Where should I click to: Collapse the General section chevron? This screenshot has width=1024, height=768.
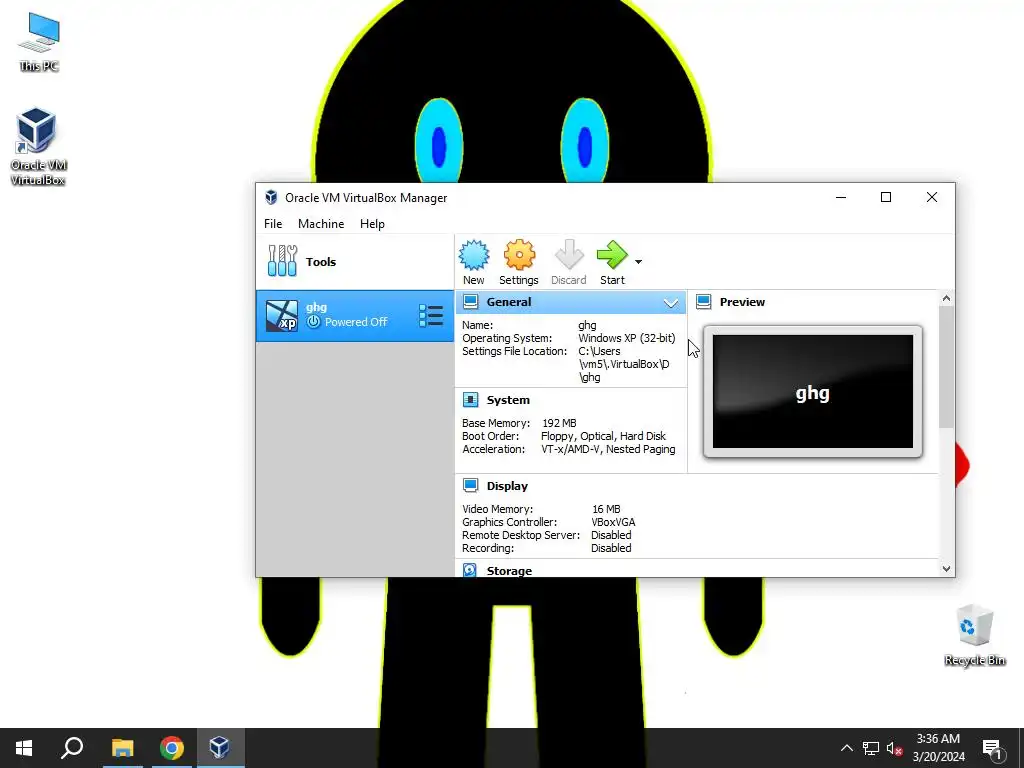coord(671,303)
